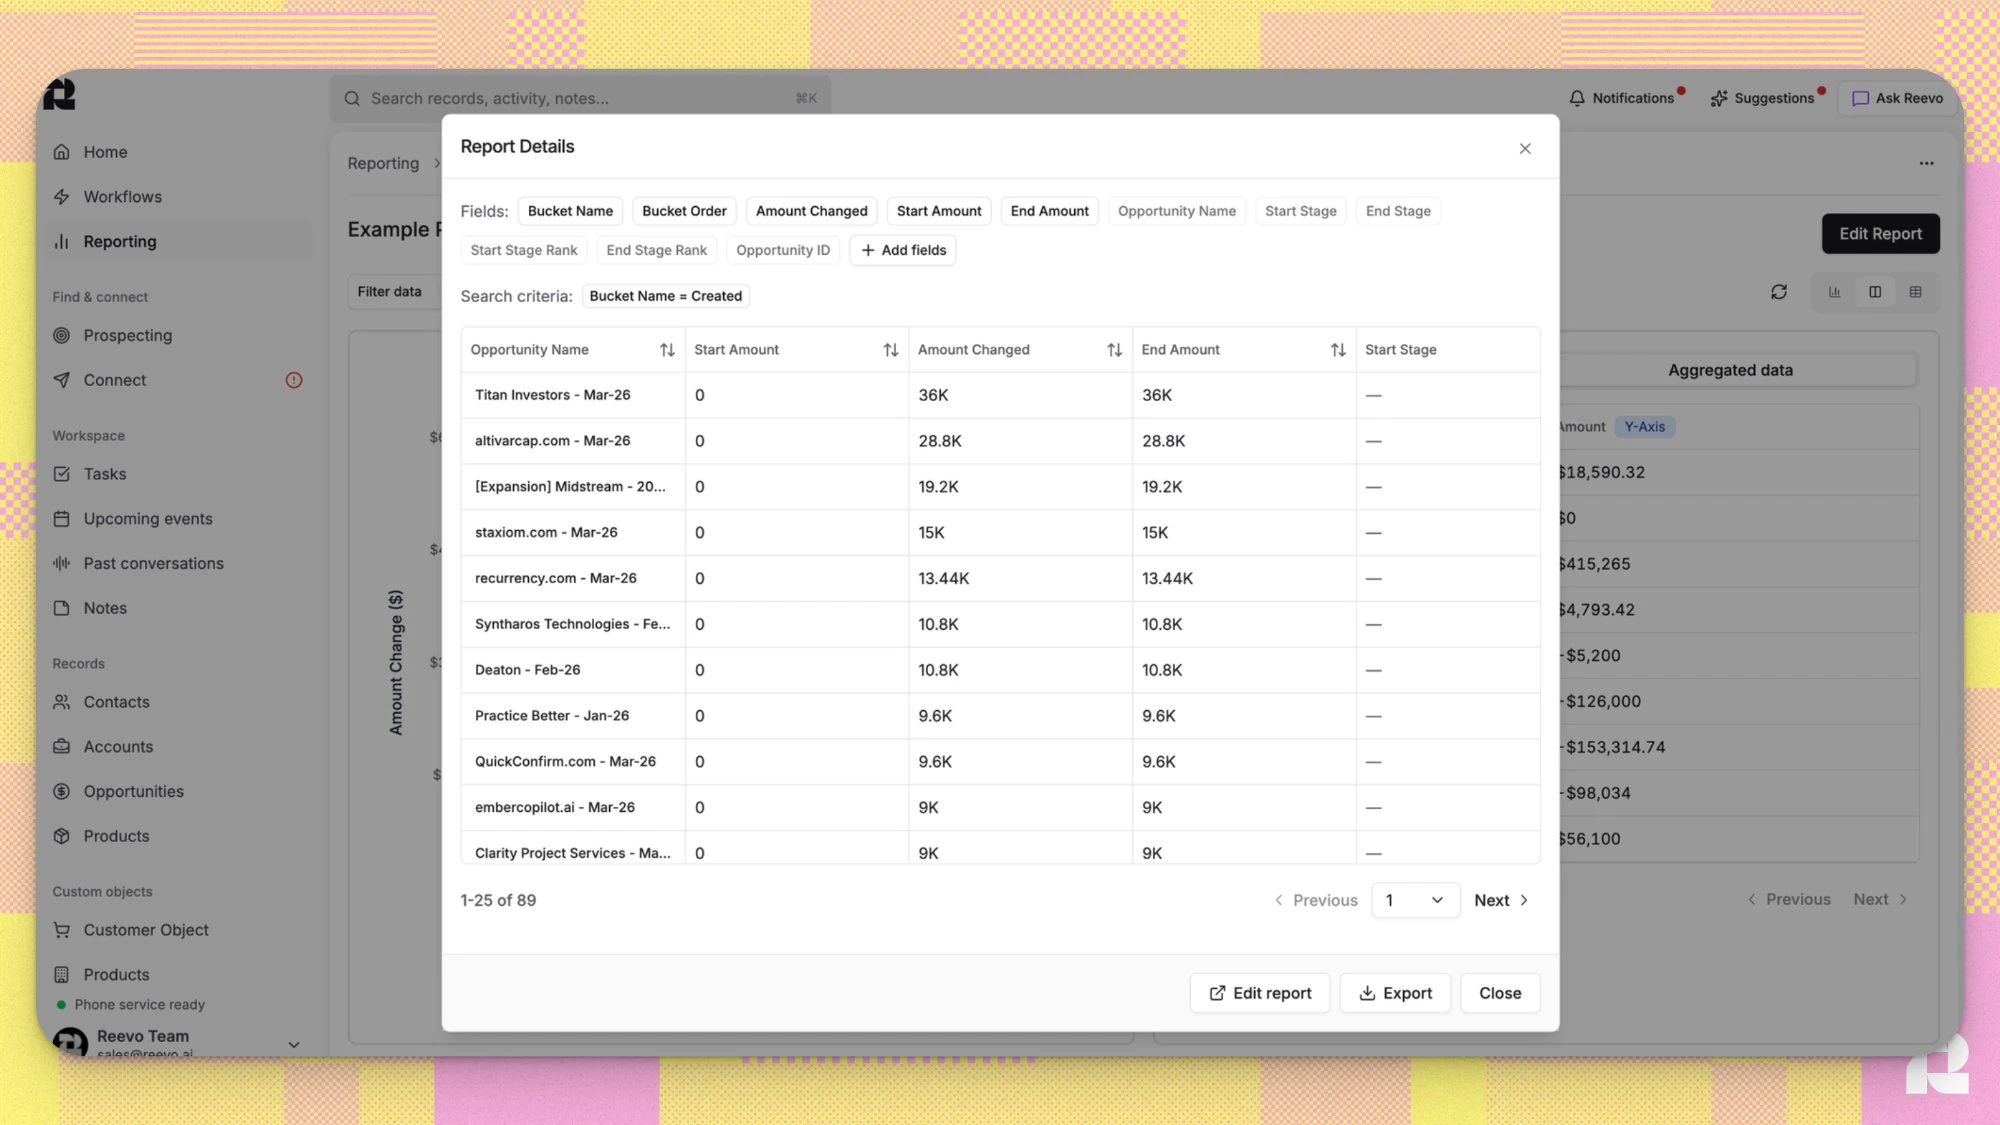Sort the End Amount column
The height and width of the screenshot is (1125, 2000).
click(1338, 350)
